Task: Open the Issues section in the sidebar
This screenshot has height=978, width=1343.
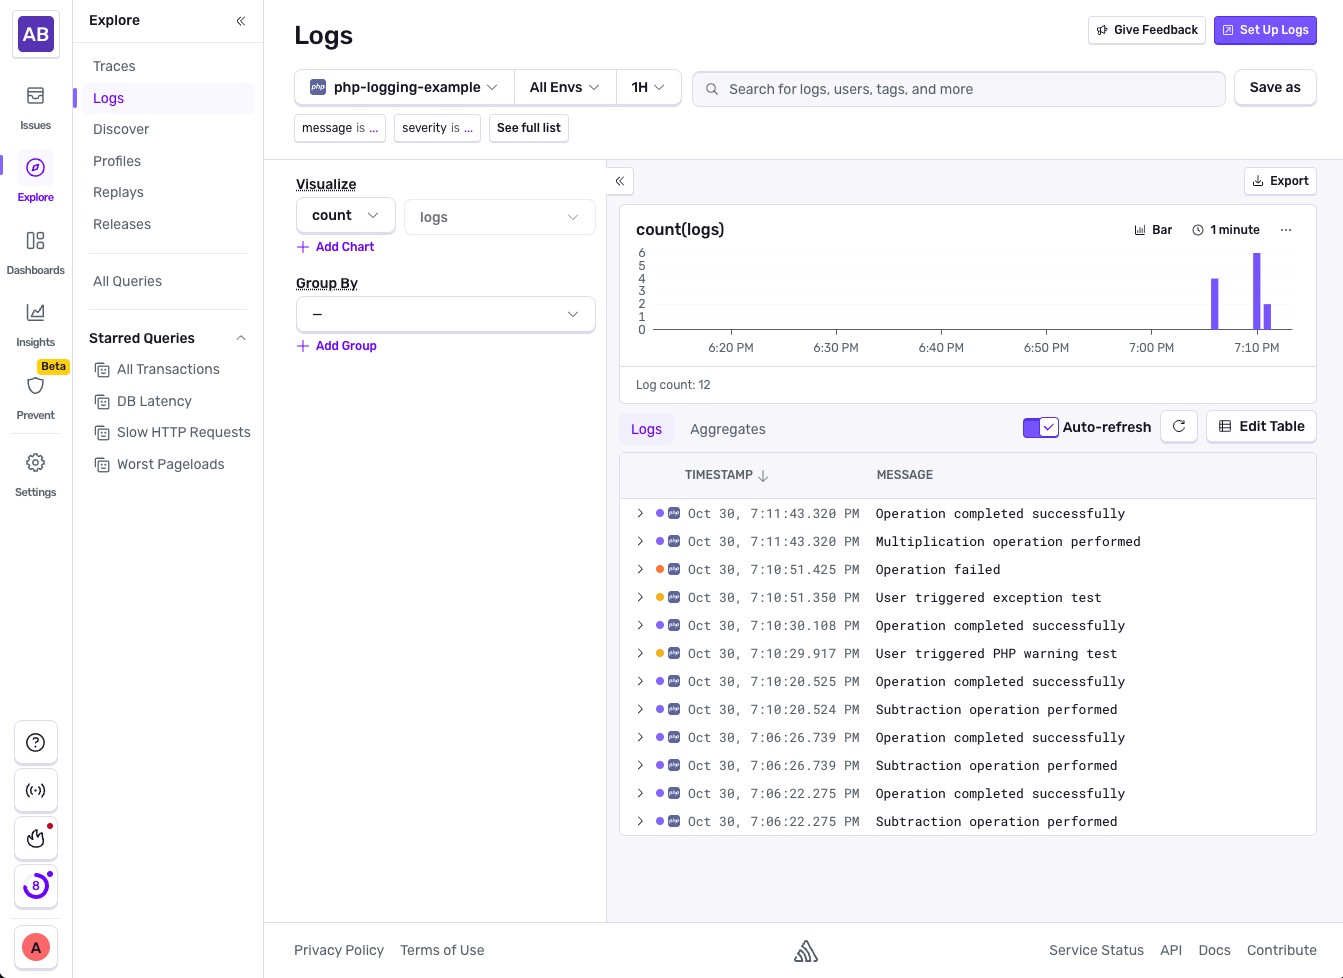Action: pyautogui.click(x=35, y=105)
